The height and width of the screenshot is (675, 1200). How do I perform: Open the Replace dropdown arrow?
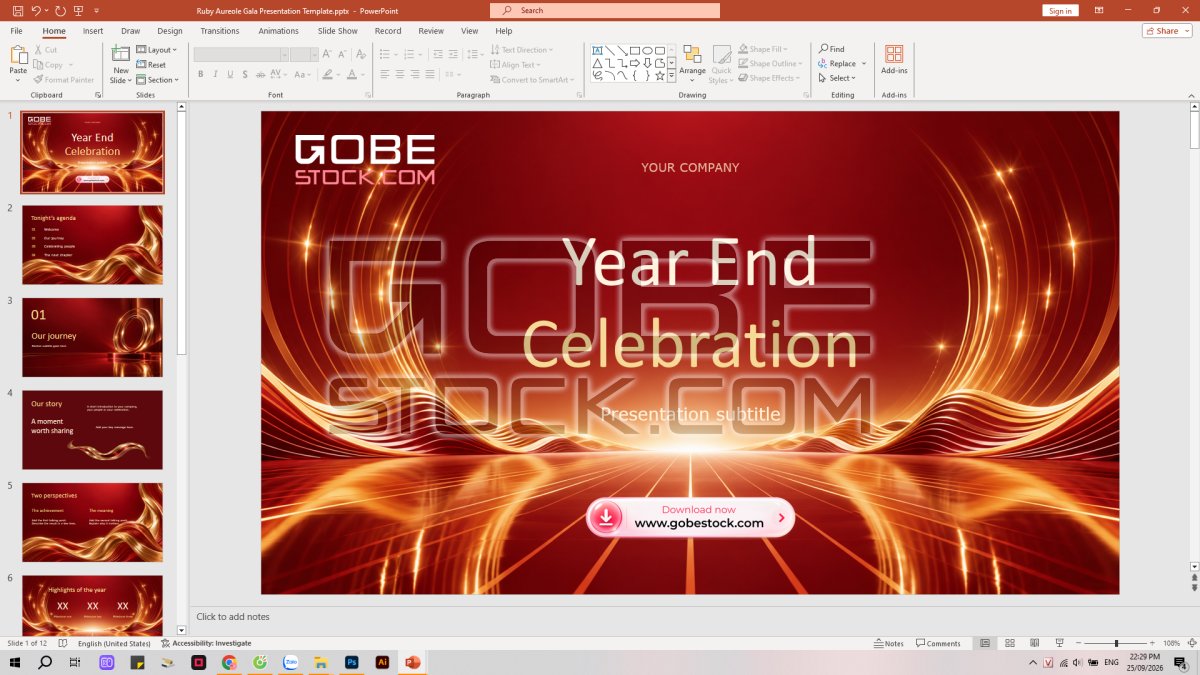(864, 64)
